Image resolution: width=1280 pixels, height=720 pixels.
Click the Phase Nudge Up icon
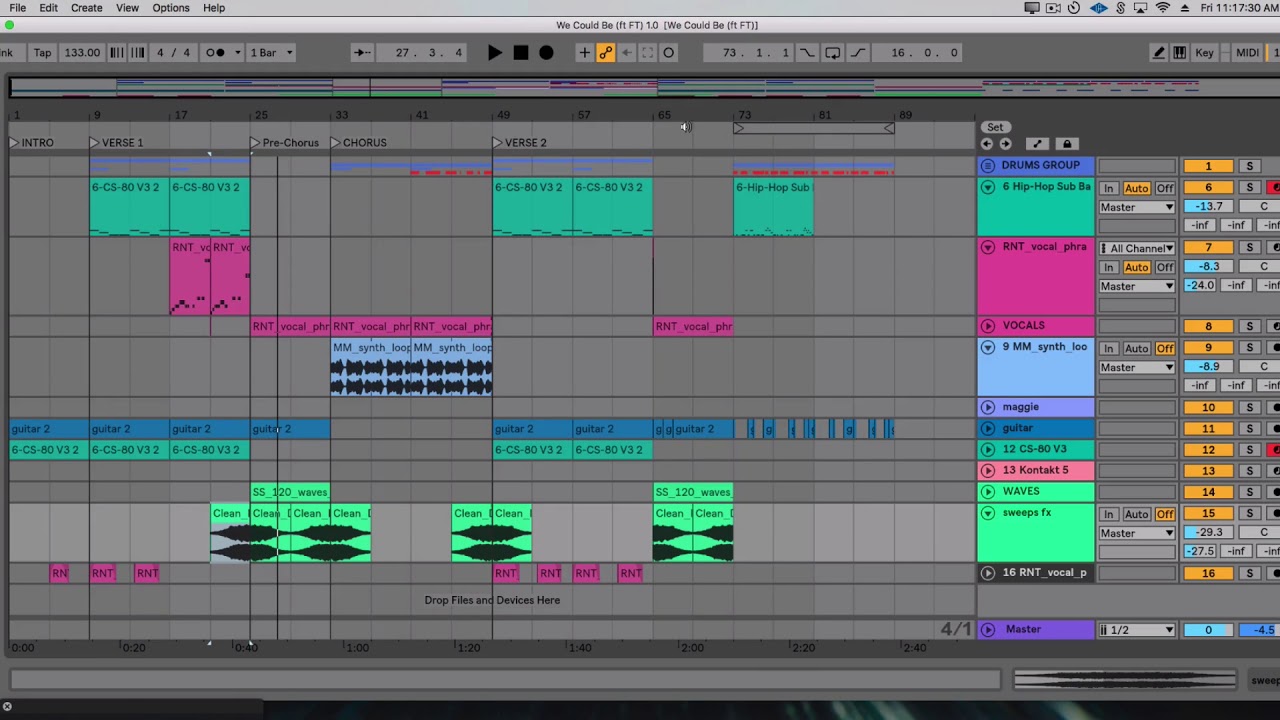pos(137,53)
